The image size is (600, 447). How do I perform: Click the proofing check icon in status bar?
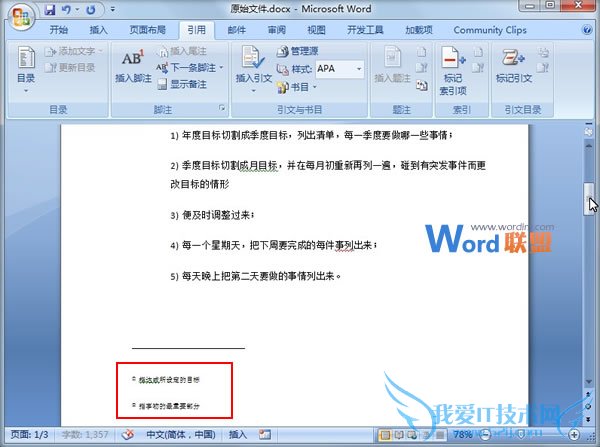pyautogui.click(x=128, y=435)
